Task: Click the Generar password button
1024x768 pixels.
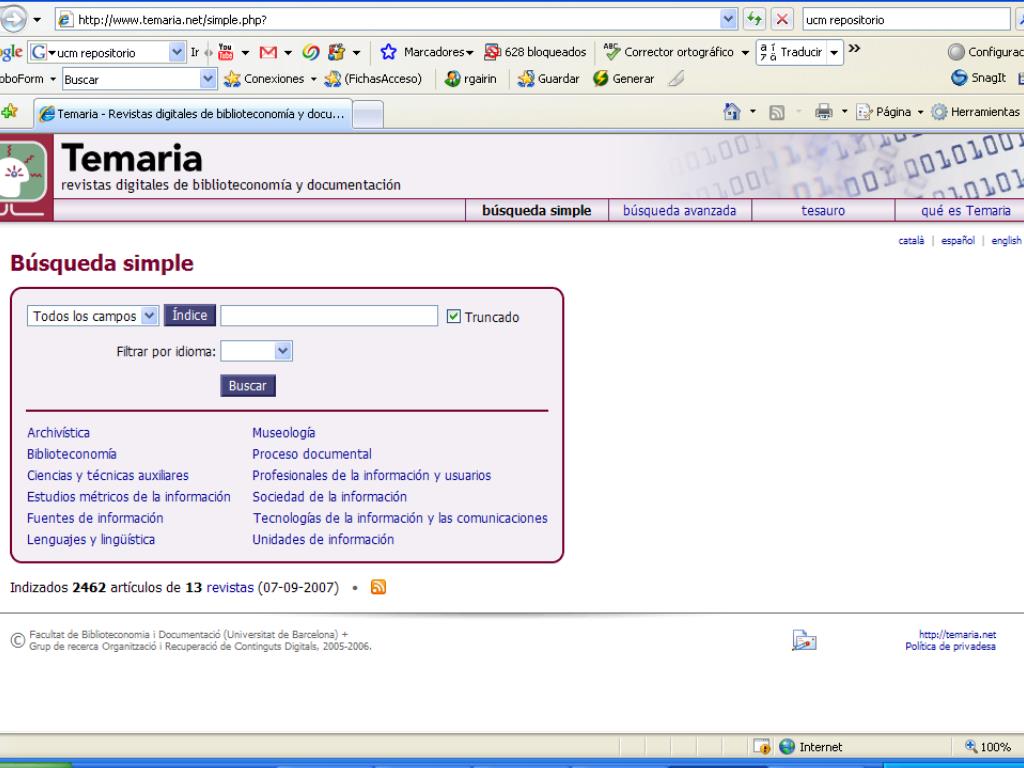Action: click(624, 79)
